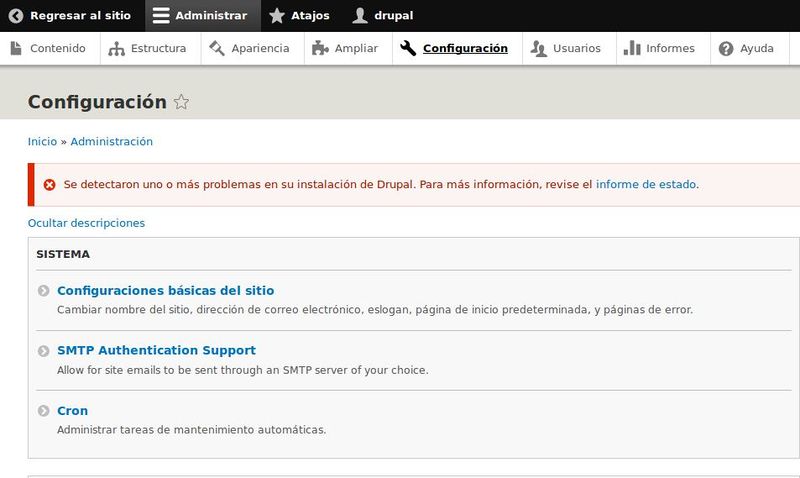The width and height of the screenshot is (800, 478).
Task: Click description 'Administrar tareas de mantenimiento automáticas.'
Action: coord(191,430)
